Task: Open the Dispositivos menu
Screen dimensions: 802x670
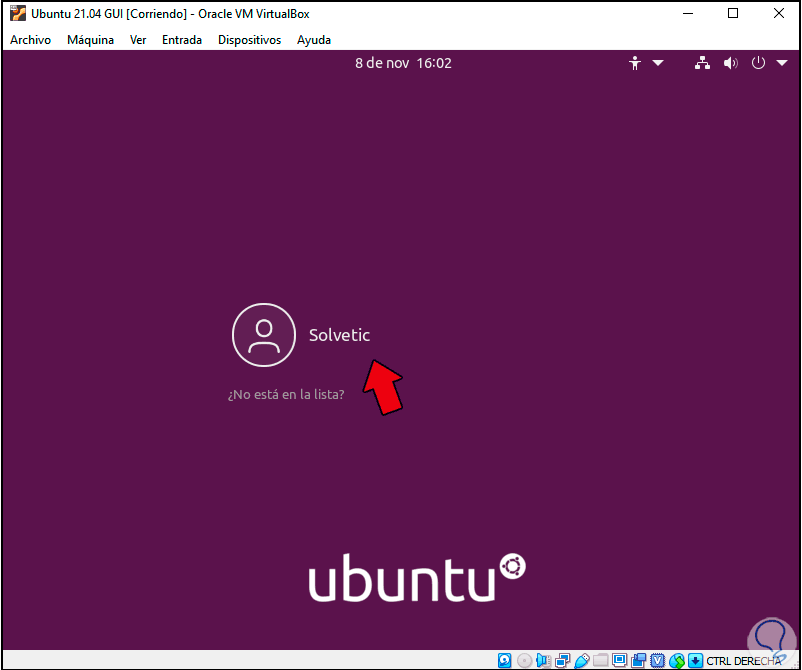Action: (250, 40)
